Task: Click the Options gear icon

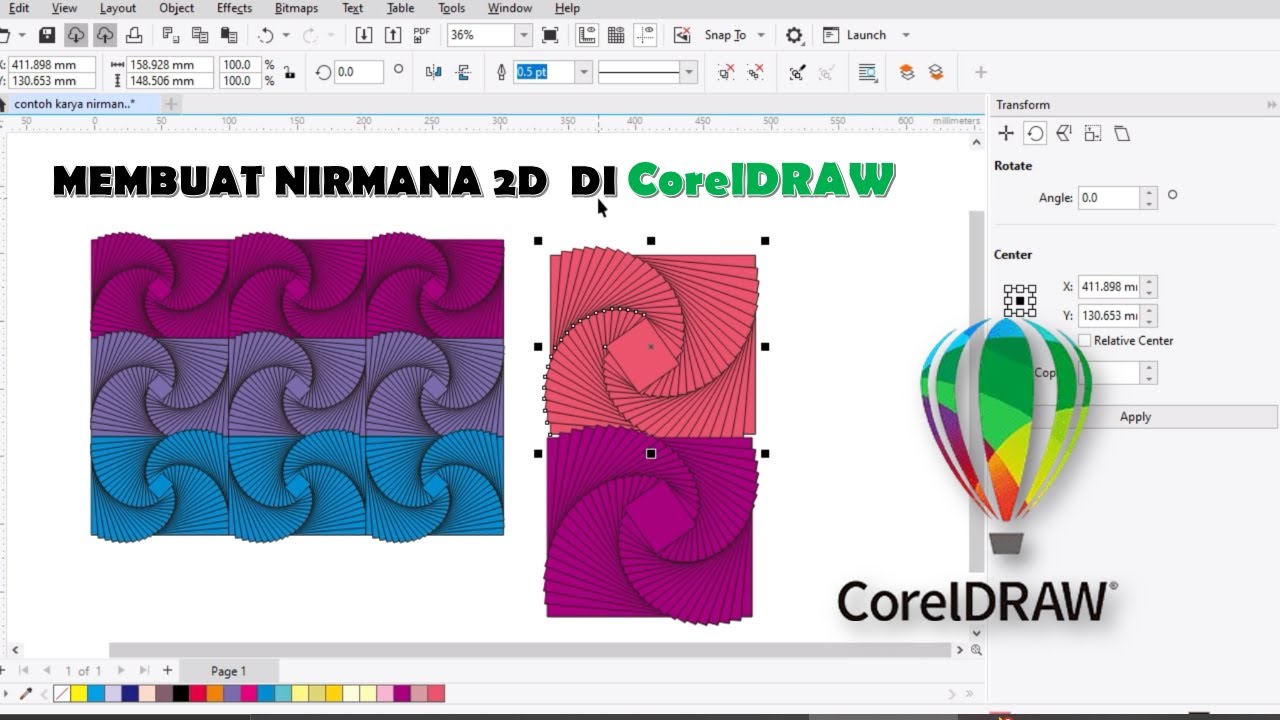Action: coord(794,35)
